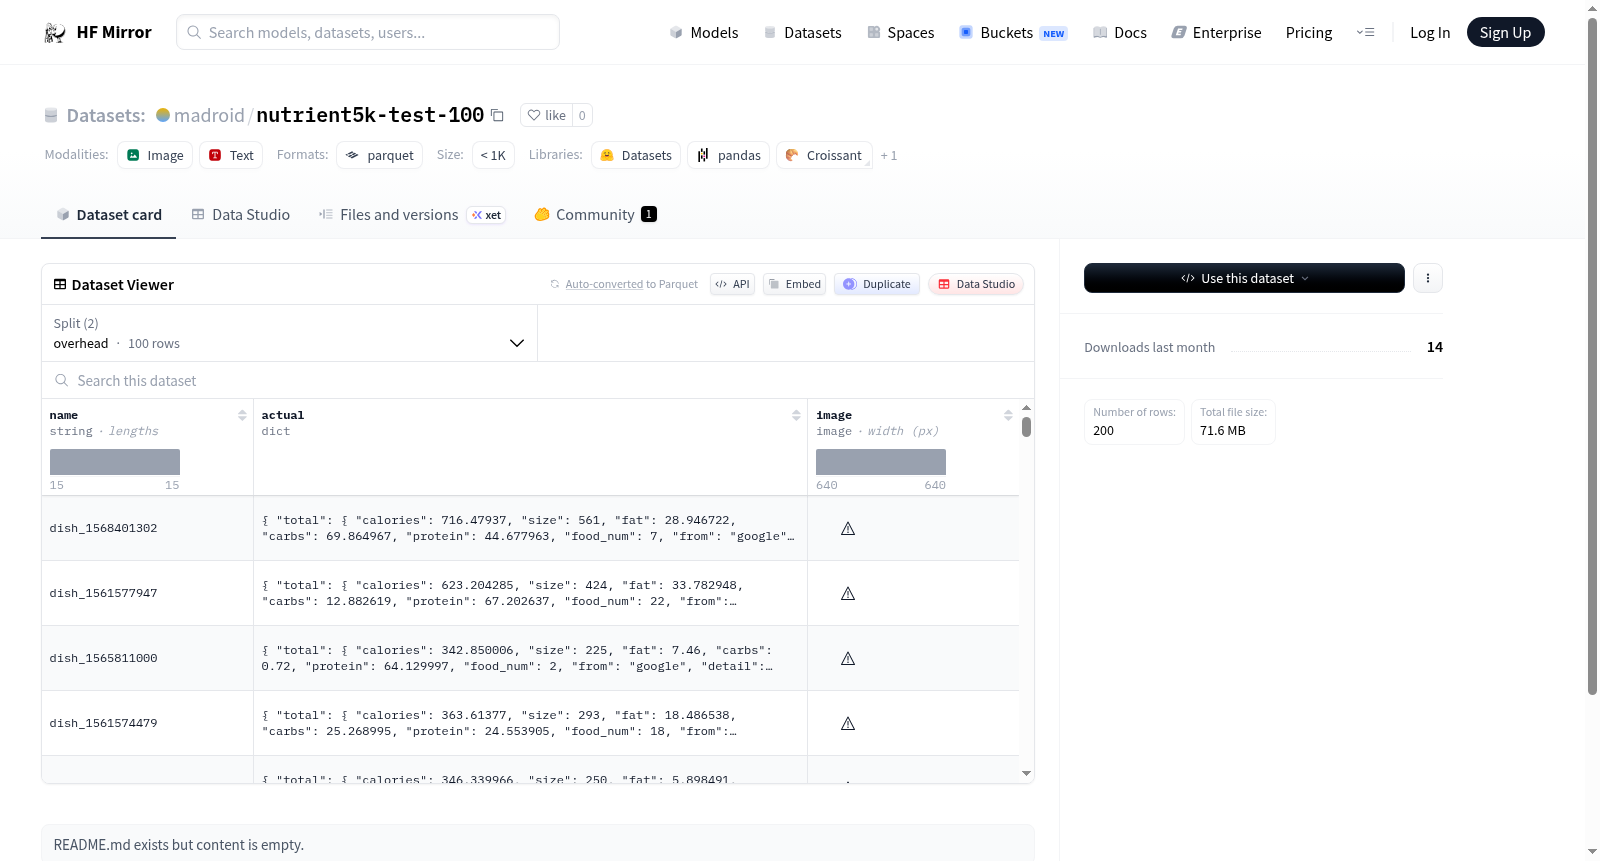
Task: Click warning icon in dish_1568401302 row
Action: (x=848, y=529)
